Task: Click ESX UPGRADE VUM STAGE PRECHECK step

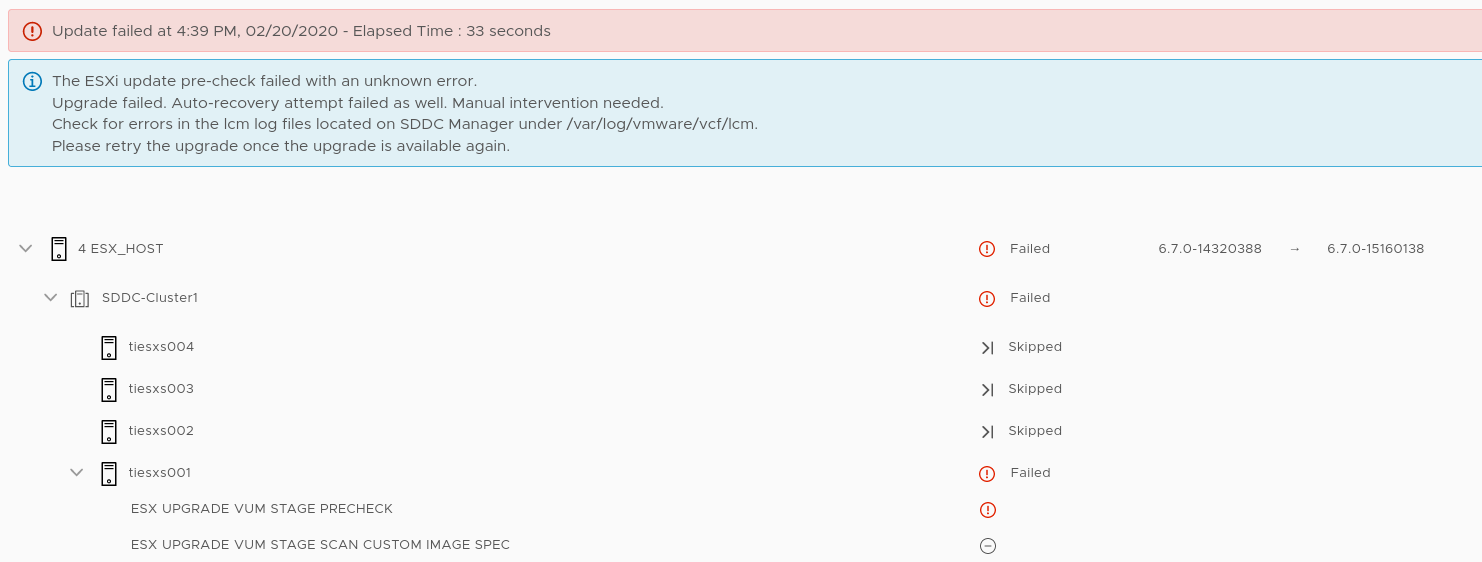Action: tap(262, 509)
